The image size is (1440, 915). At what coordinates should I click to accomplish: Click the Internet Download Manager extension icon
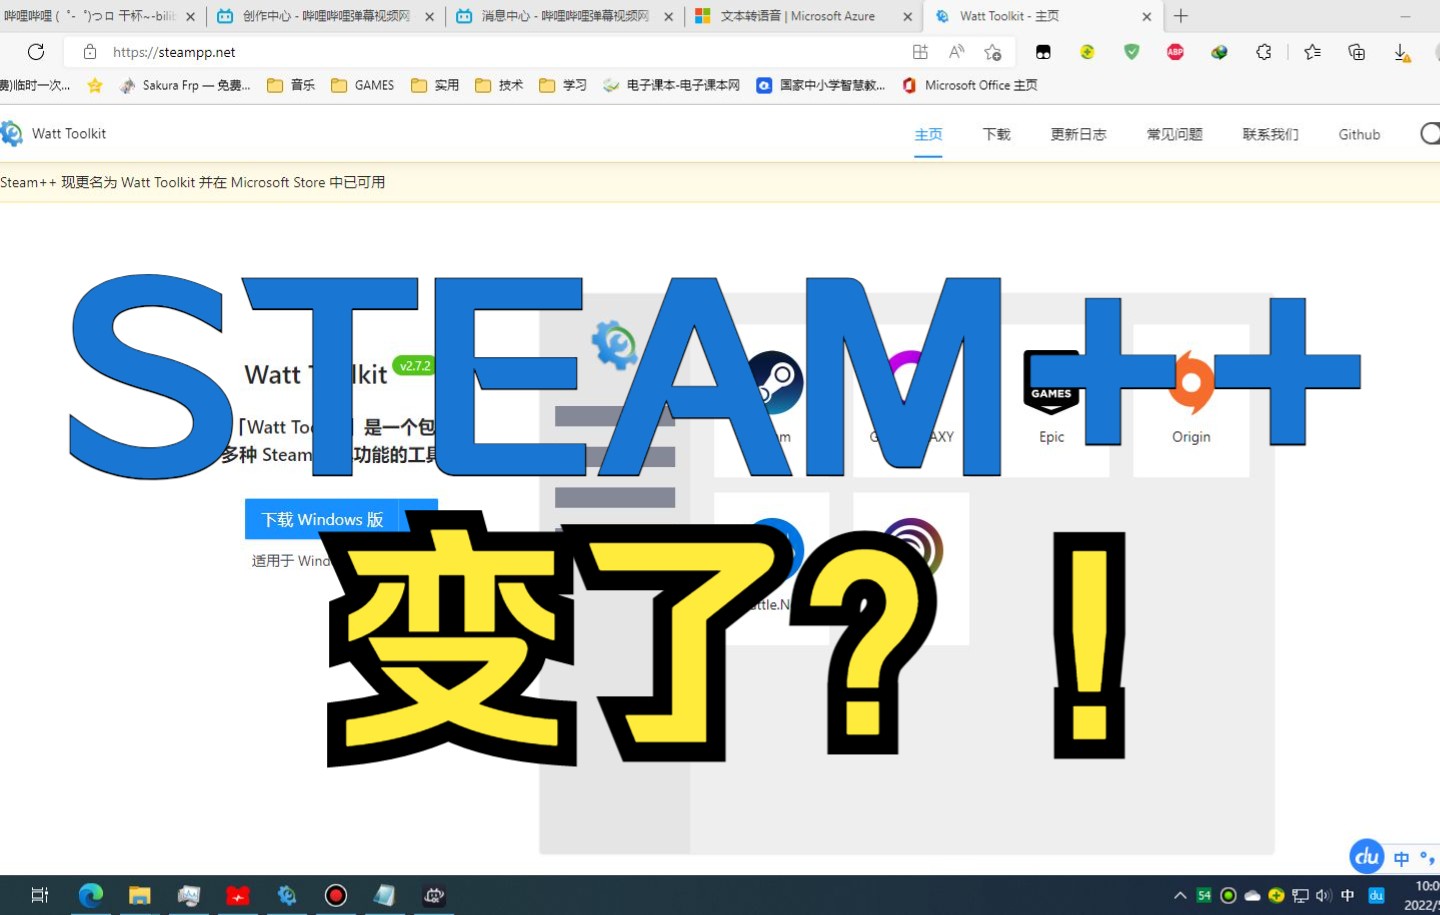(x=1219, y=52)
